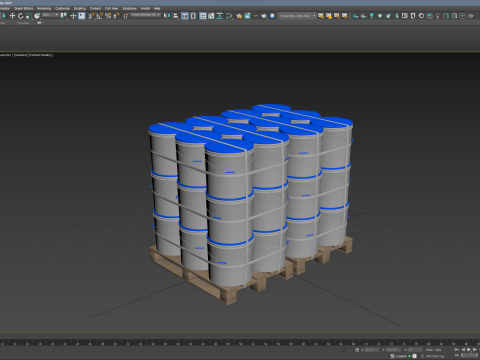Viewport: 480px width, 360px height.
Task: Select the Rotate transform tool
Action: (x=20, y=16)
